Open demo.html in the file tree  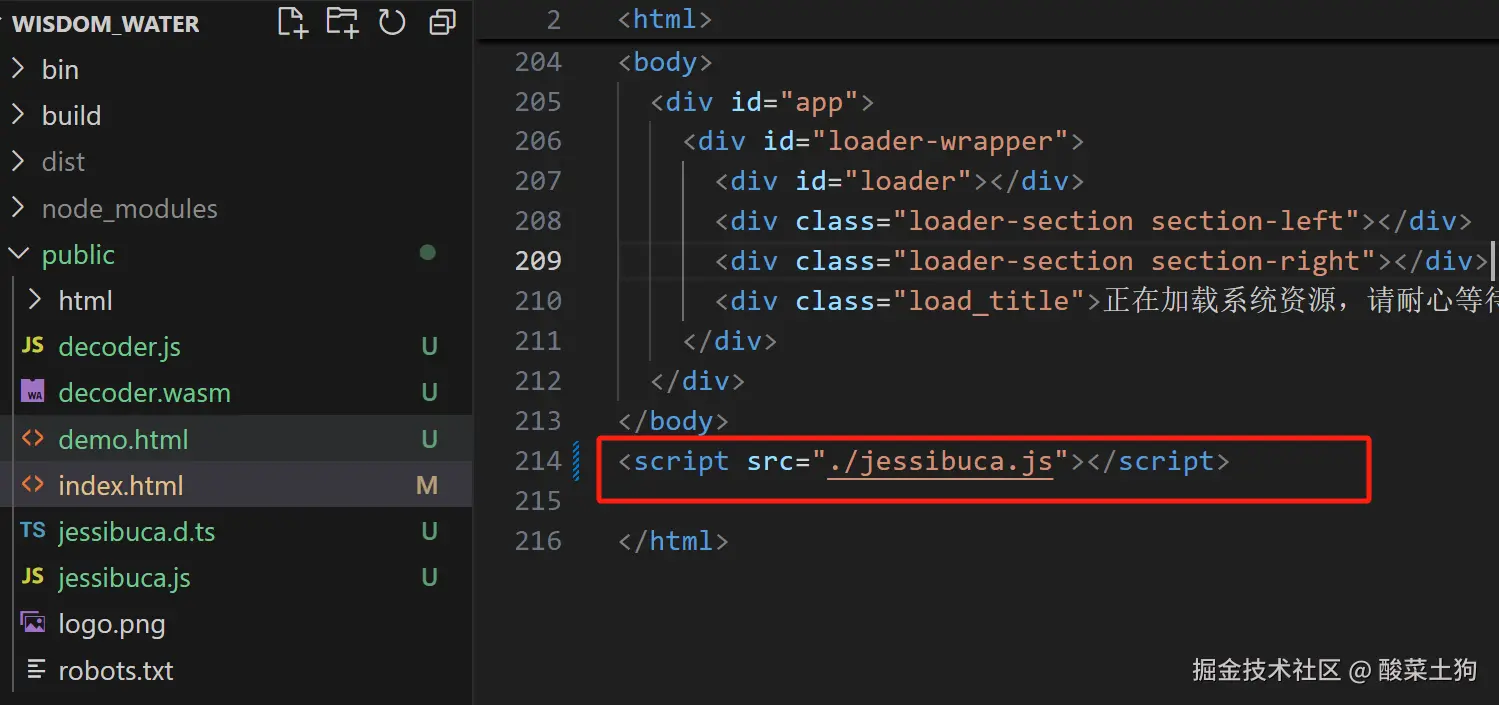123,439
